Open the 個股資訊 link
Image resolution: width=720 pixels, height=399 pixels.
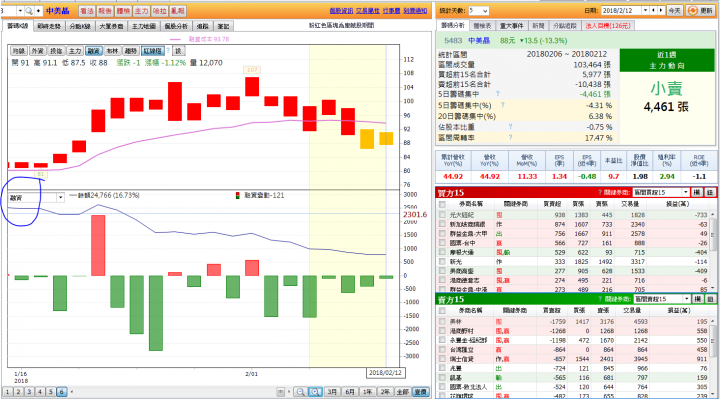point(341,11)
